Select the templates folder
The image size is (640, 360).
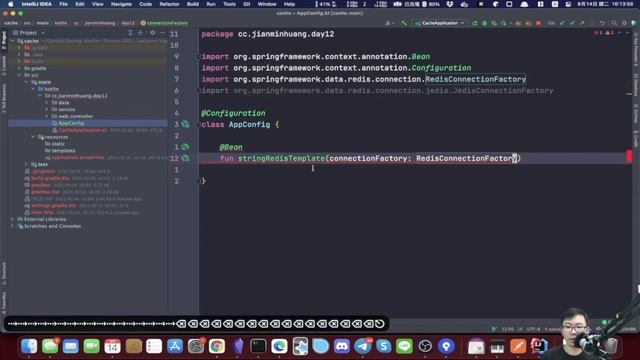coord(63,151)
